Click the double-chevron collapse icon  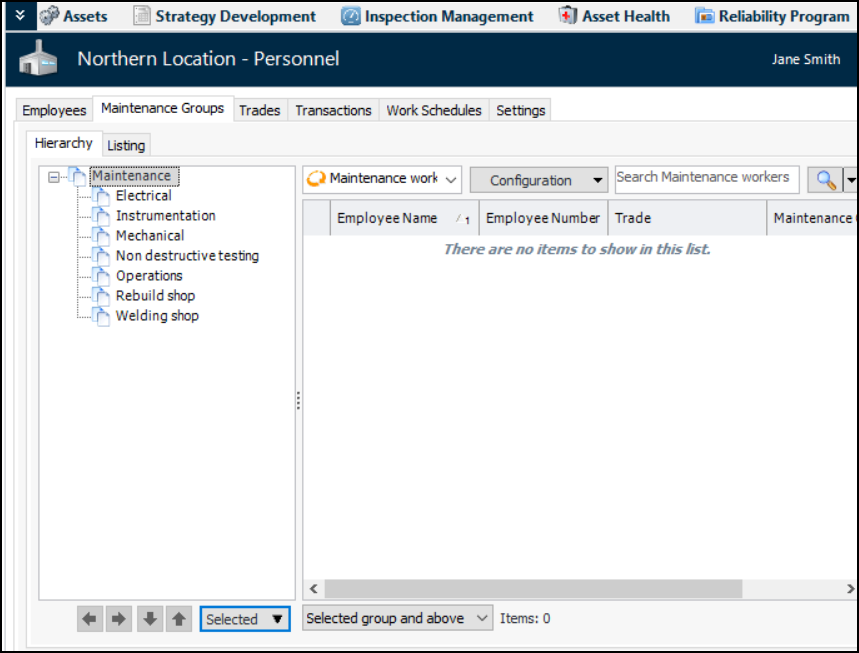click(20, 15)
